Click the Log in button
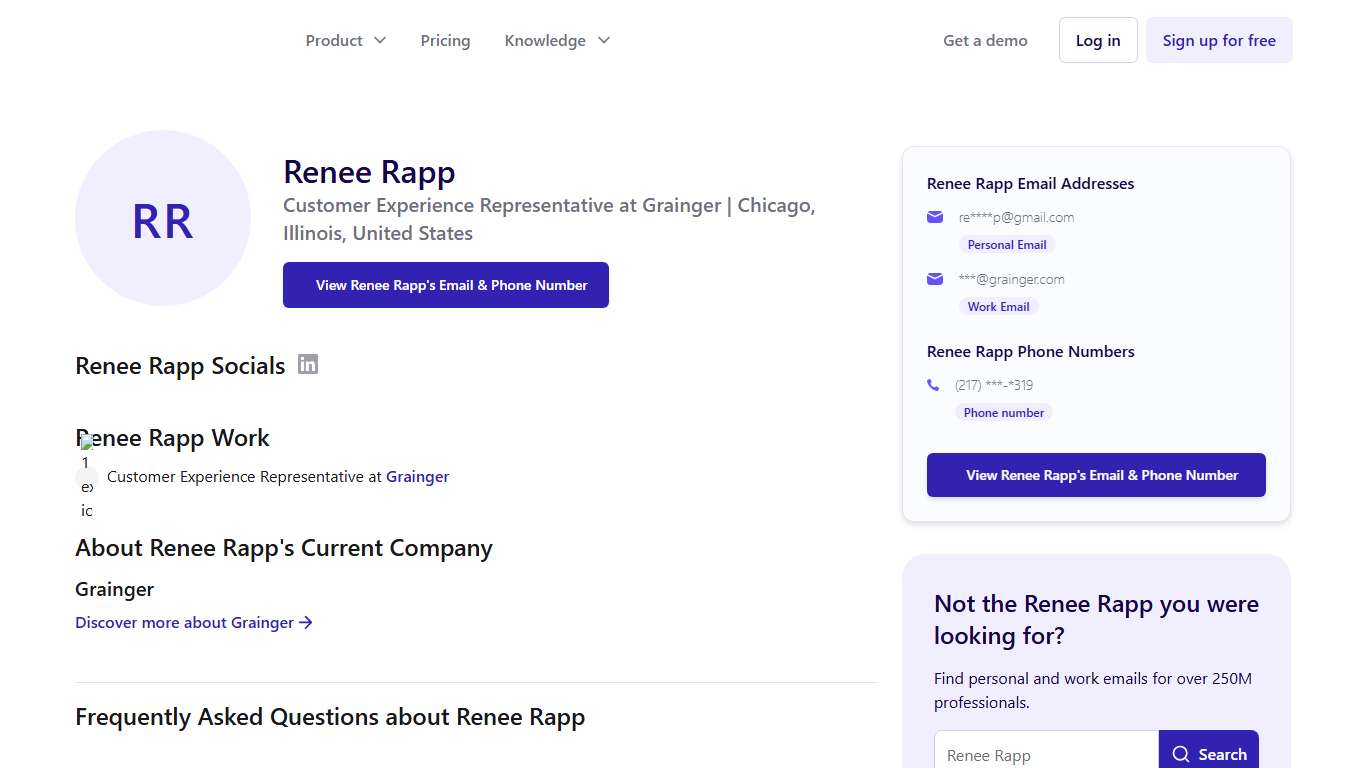Image resolution: width=1366 pixels, height=768 pixels. click(x=1098, y=40)
